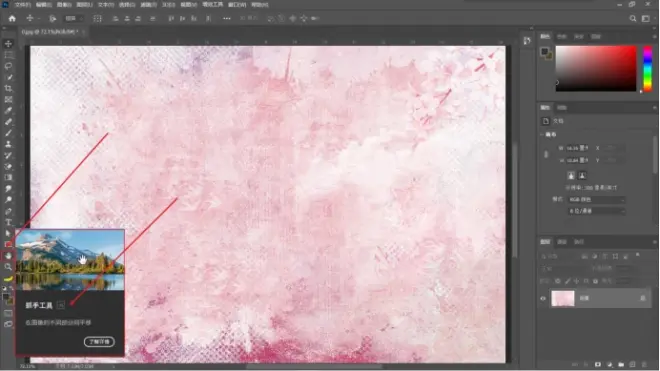Create a new layer with the plus-square icon
The width and height of the screenshot is (660, 371).
point(633,364)
